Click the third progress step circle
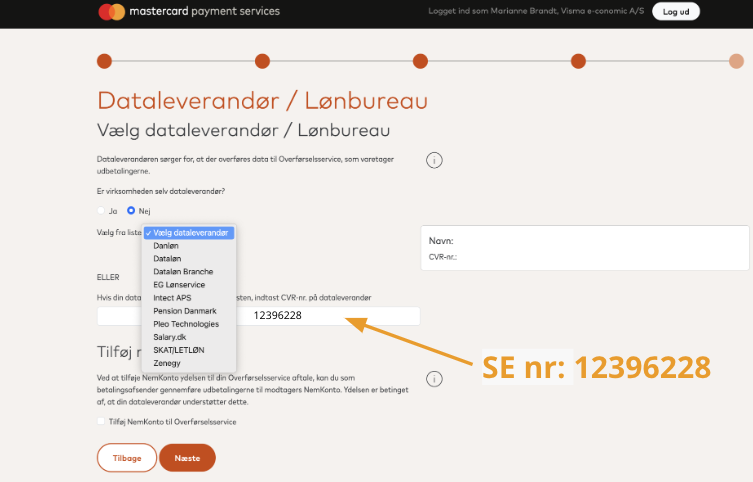Image resolution: width=753 pixels, height=482 pixels. pos(420,61)
